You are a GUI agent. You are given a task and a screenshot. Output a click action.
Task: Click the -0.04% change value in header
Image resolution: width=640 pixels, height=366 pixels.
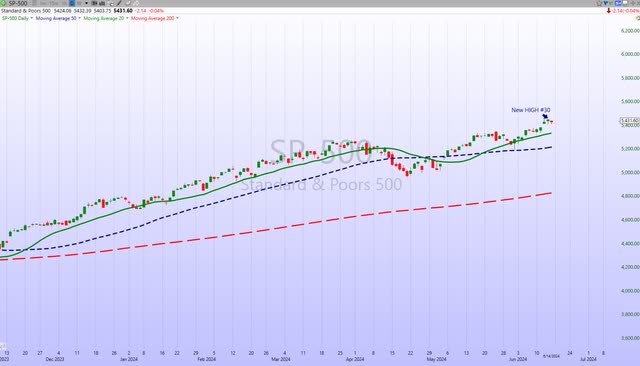pos(155,11)
